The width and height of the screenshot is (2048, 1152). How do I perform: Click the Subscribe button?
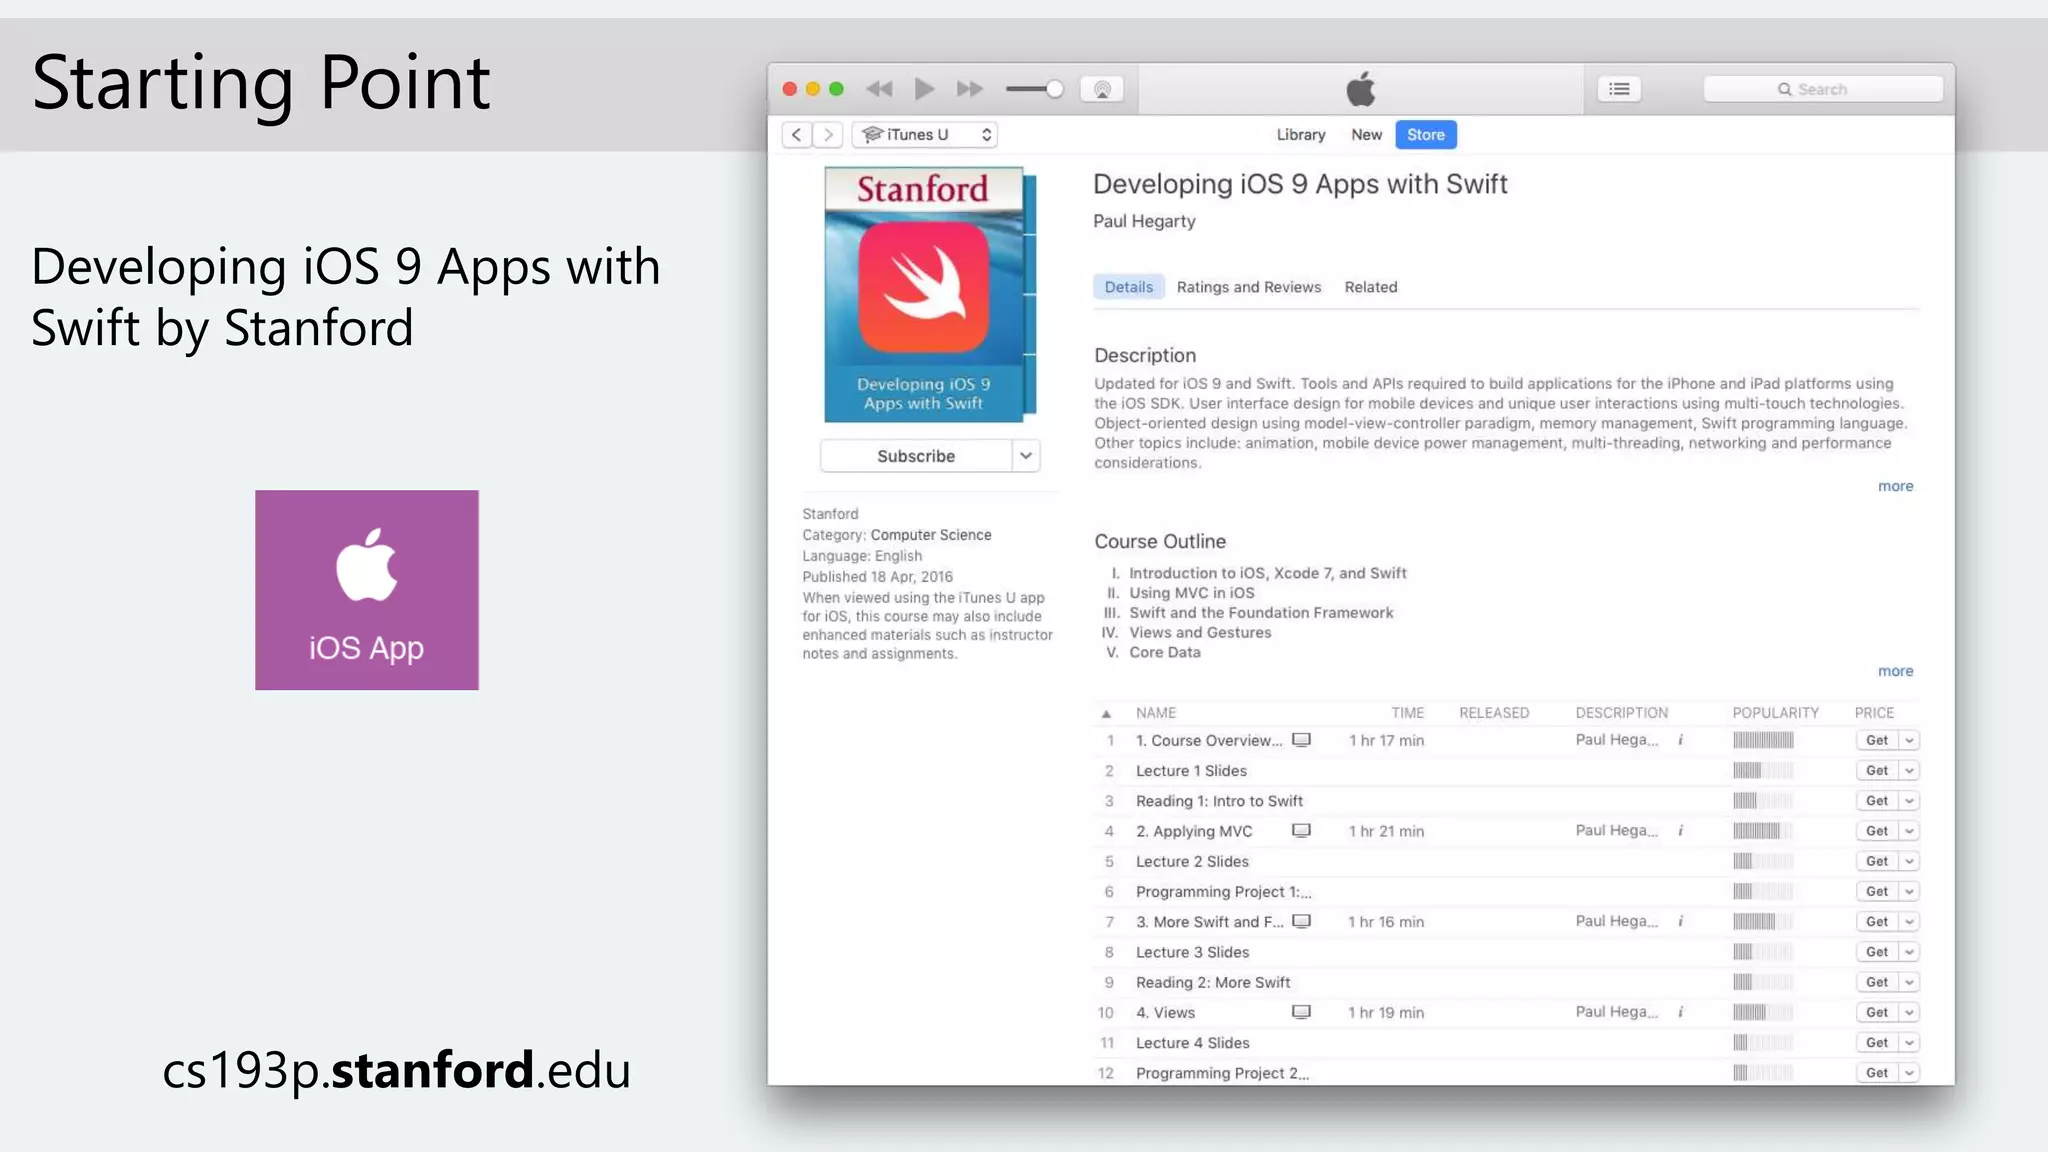(916, 456)
